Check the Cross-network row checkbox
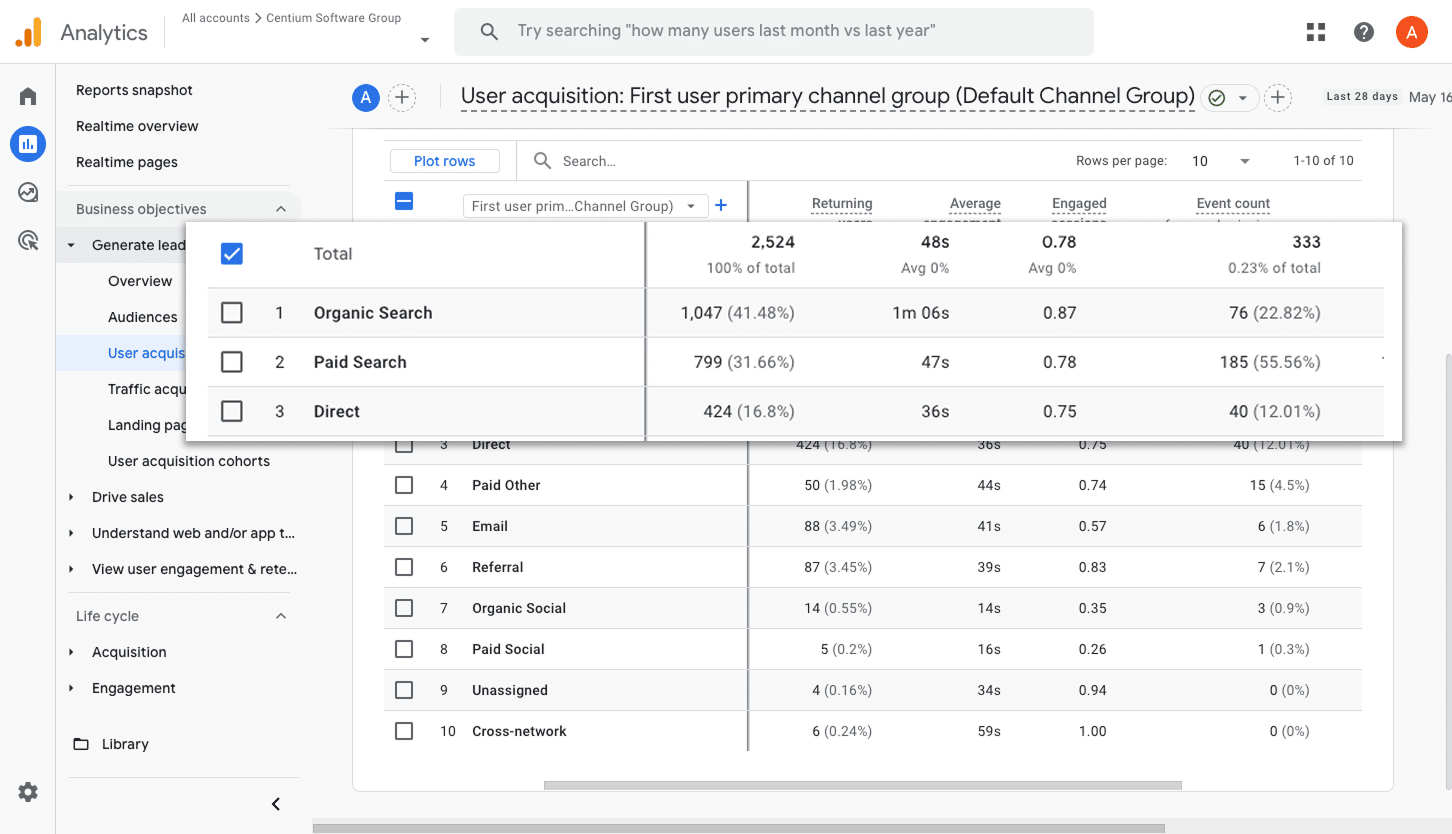 404,731
